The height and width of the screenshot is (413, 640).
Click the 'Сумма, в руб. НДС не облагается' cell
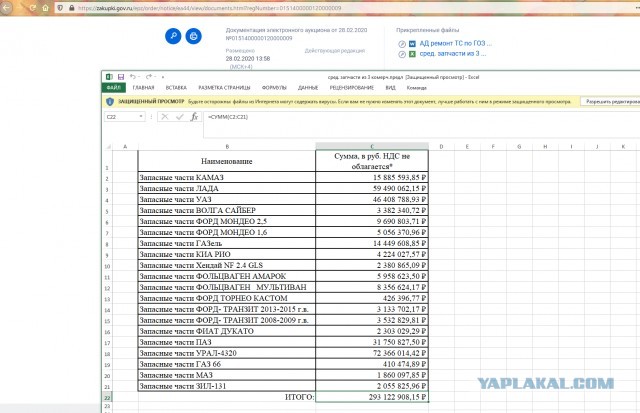click(x=372, y=161)
